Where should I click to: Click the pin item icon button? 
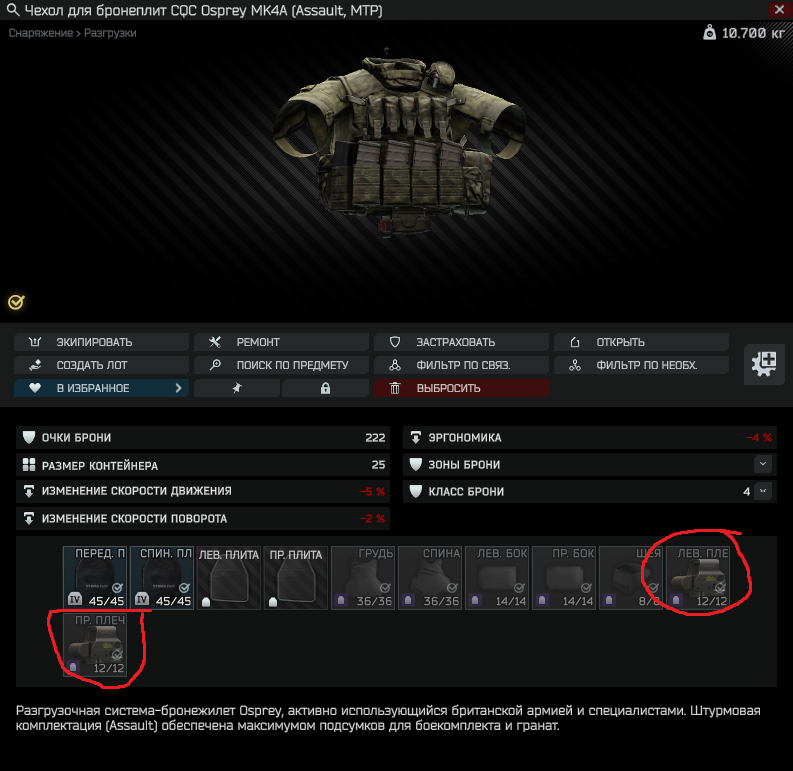[237, 388]
